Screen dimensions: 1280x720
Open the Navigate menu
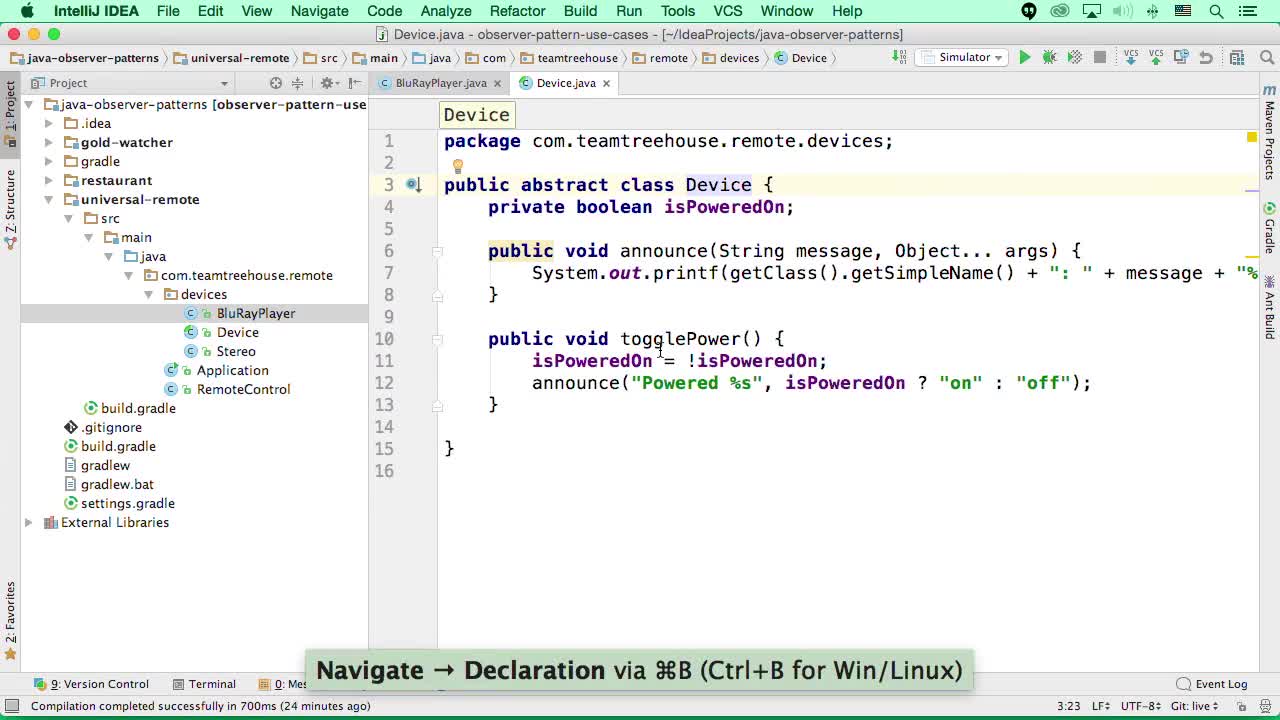click(319, 11)
